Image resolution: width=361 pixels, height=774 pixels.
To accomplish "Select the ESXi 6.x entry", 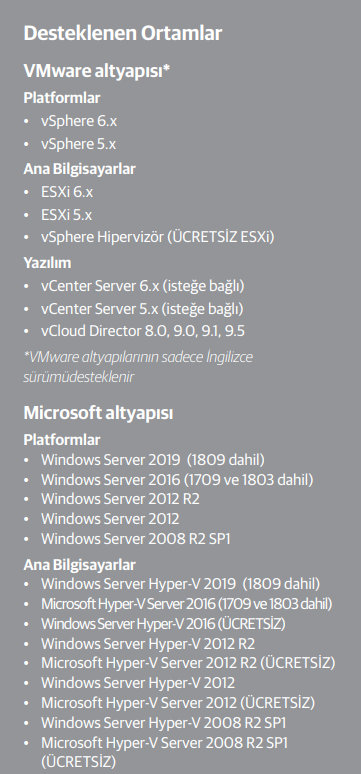I will coord(67,192).
